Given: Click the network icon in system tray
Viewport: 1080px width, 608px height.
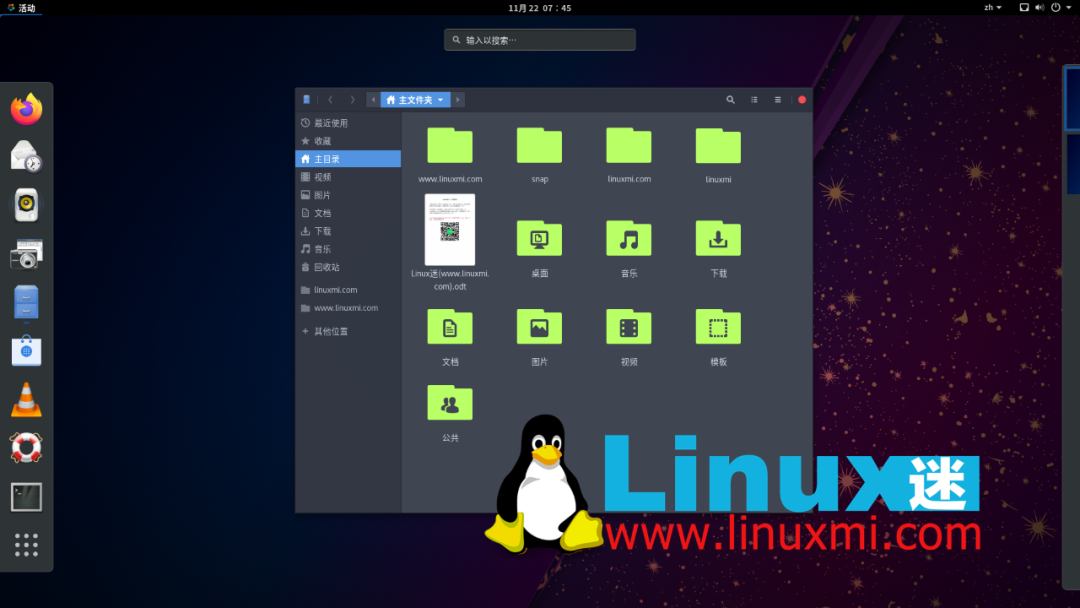Looking at the screenshot, I should 1024,8.
